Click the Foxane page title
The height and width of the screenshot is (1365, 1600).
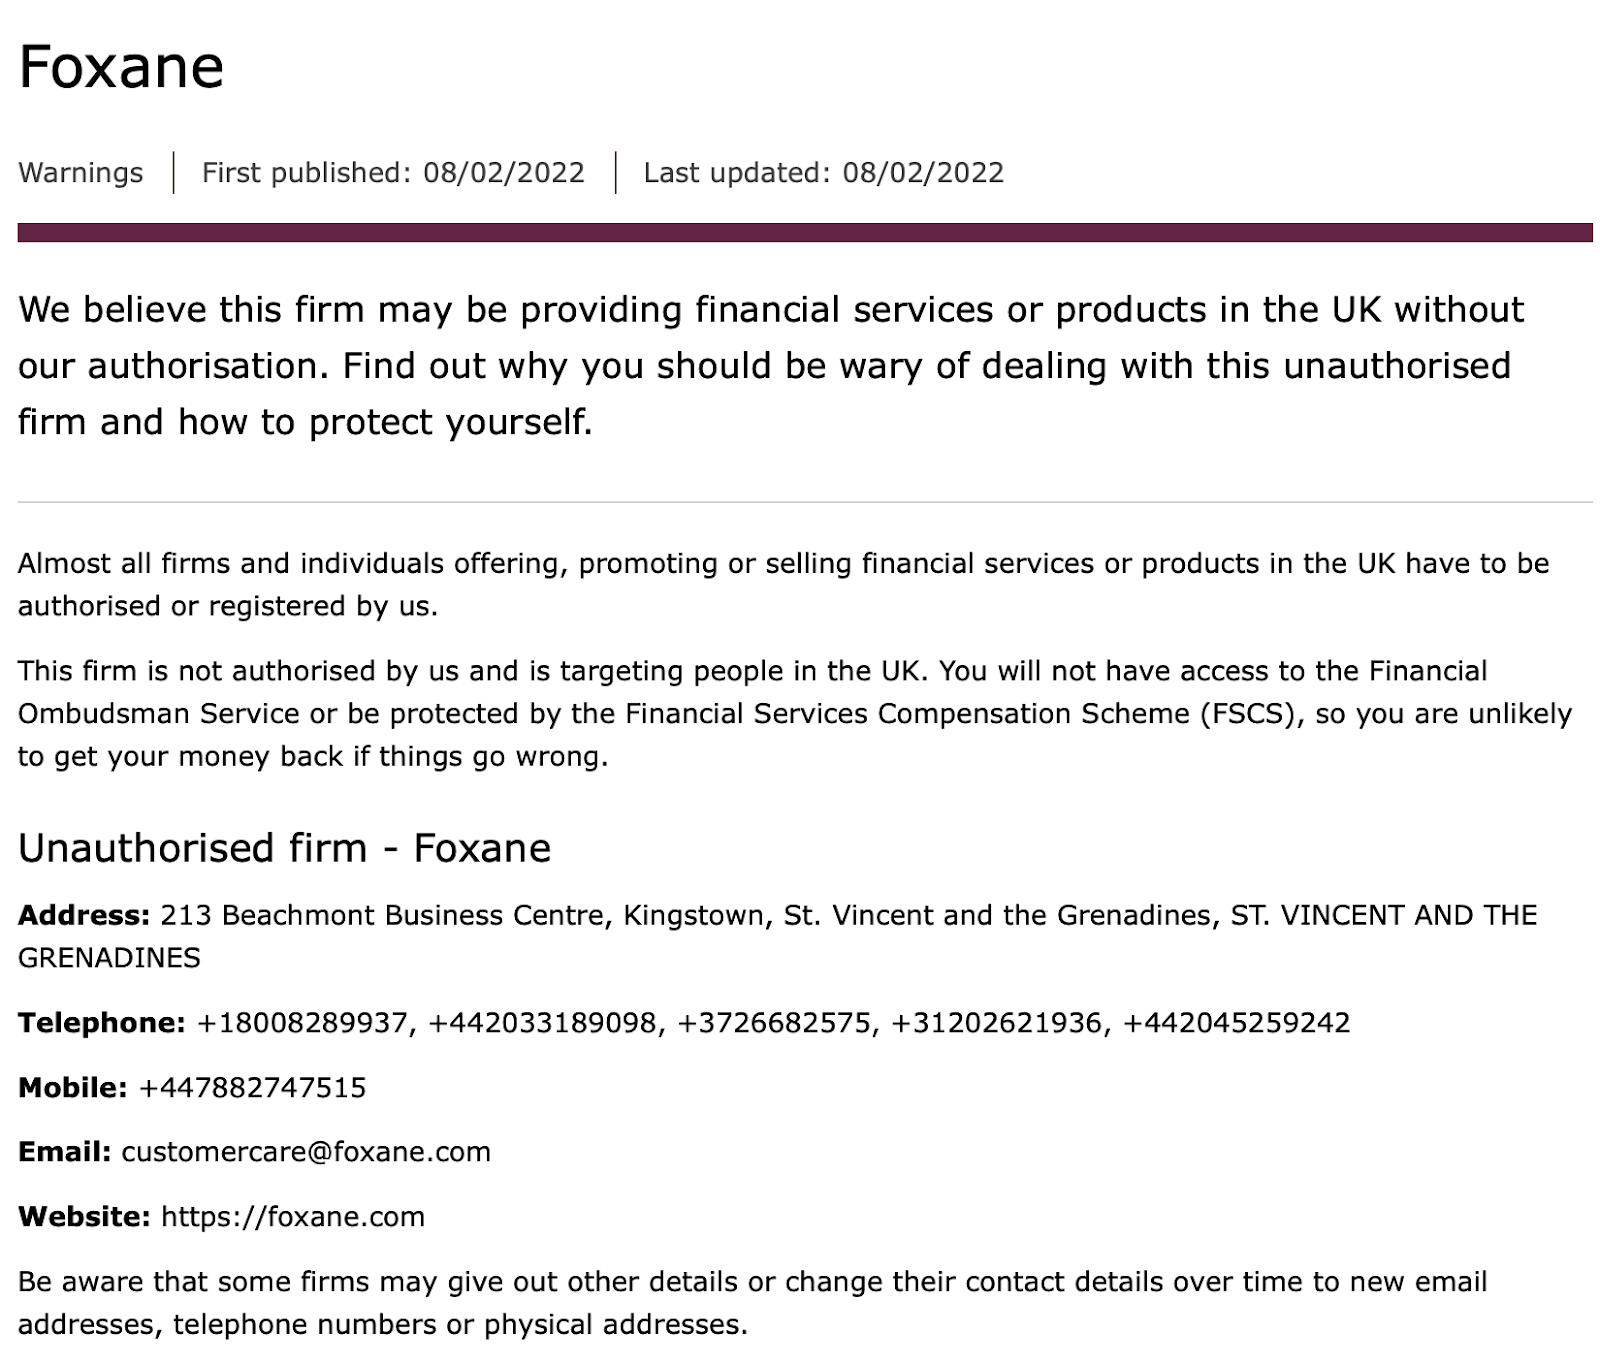pos(121,68)
